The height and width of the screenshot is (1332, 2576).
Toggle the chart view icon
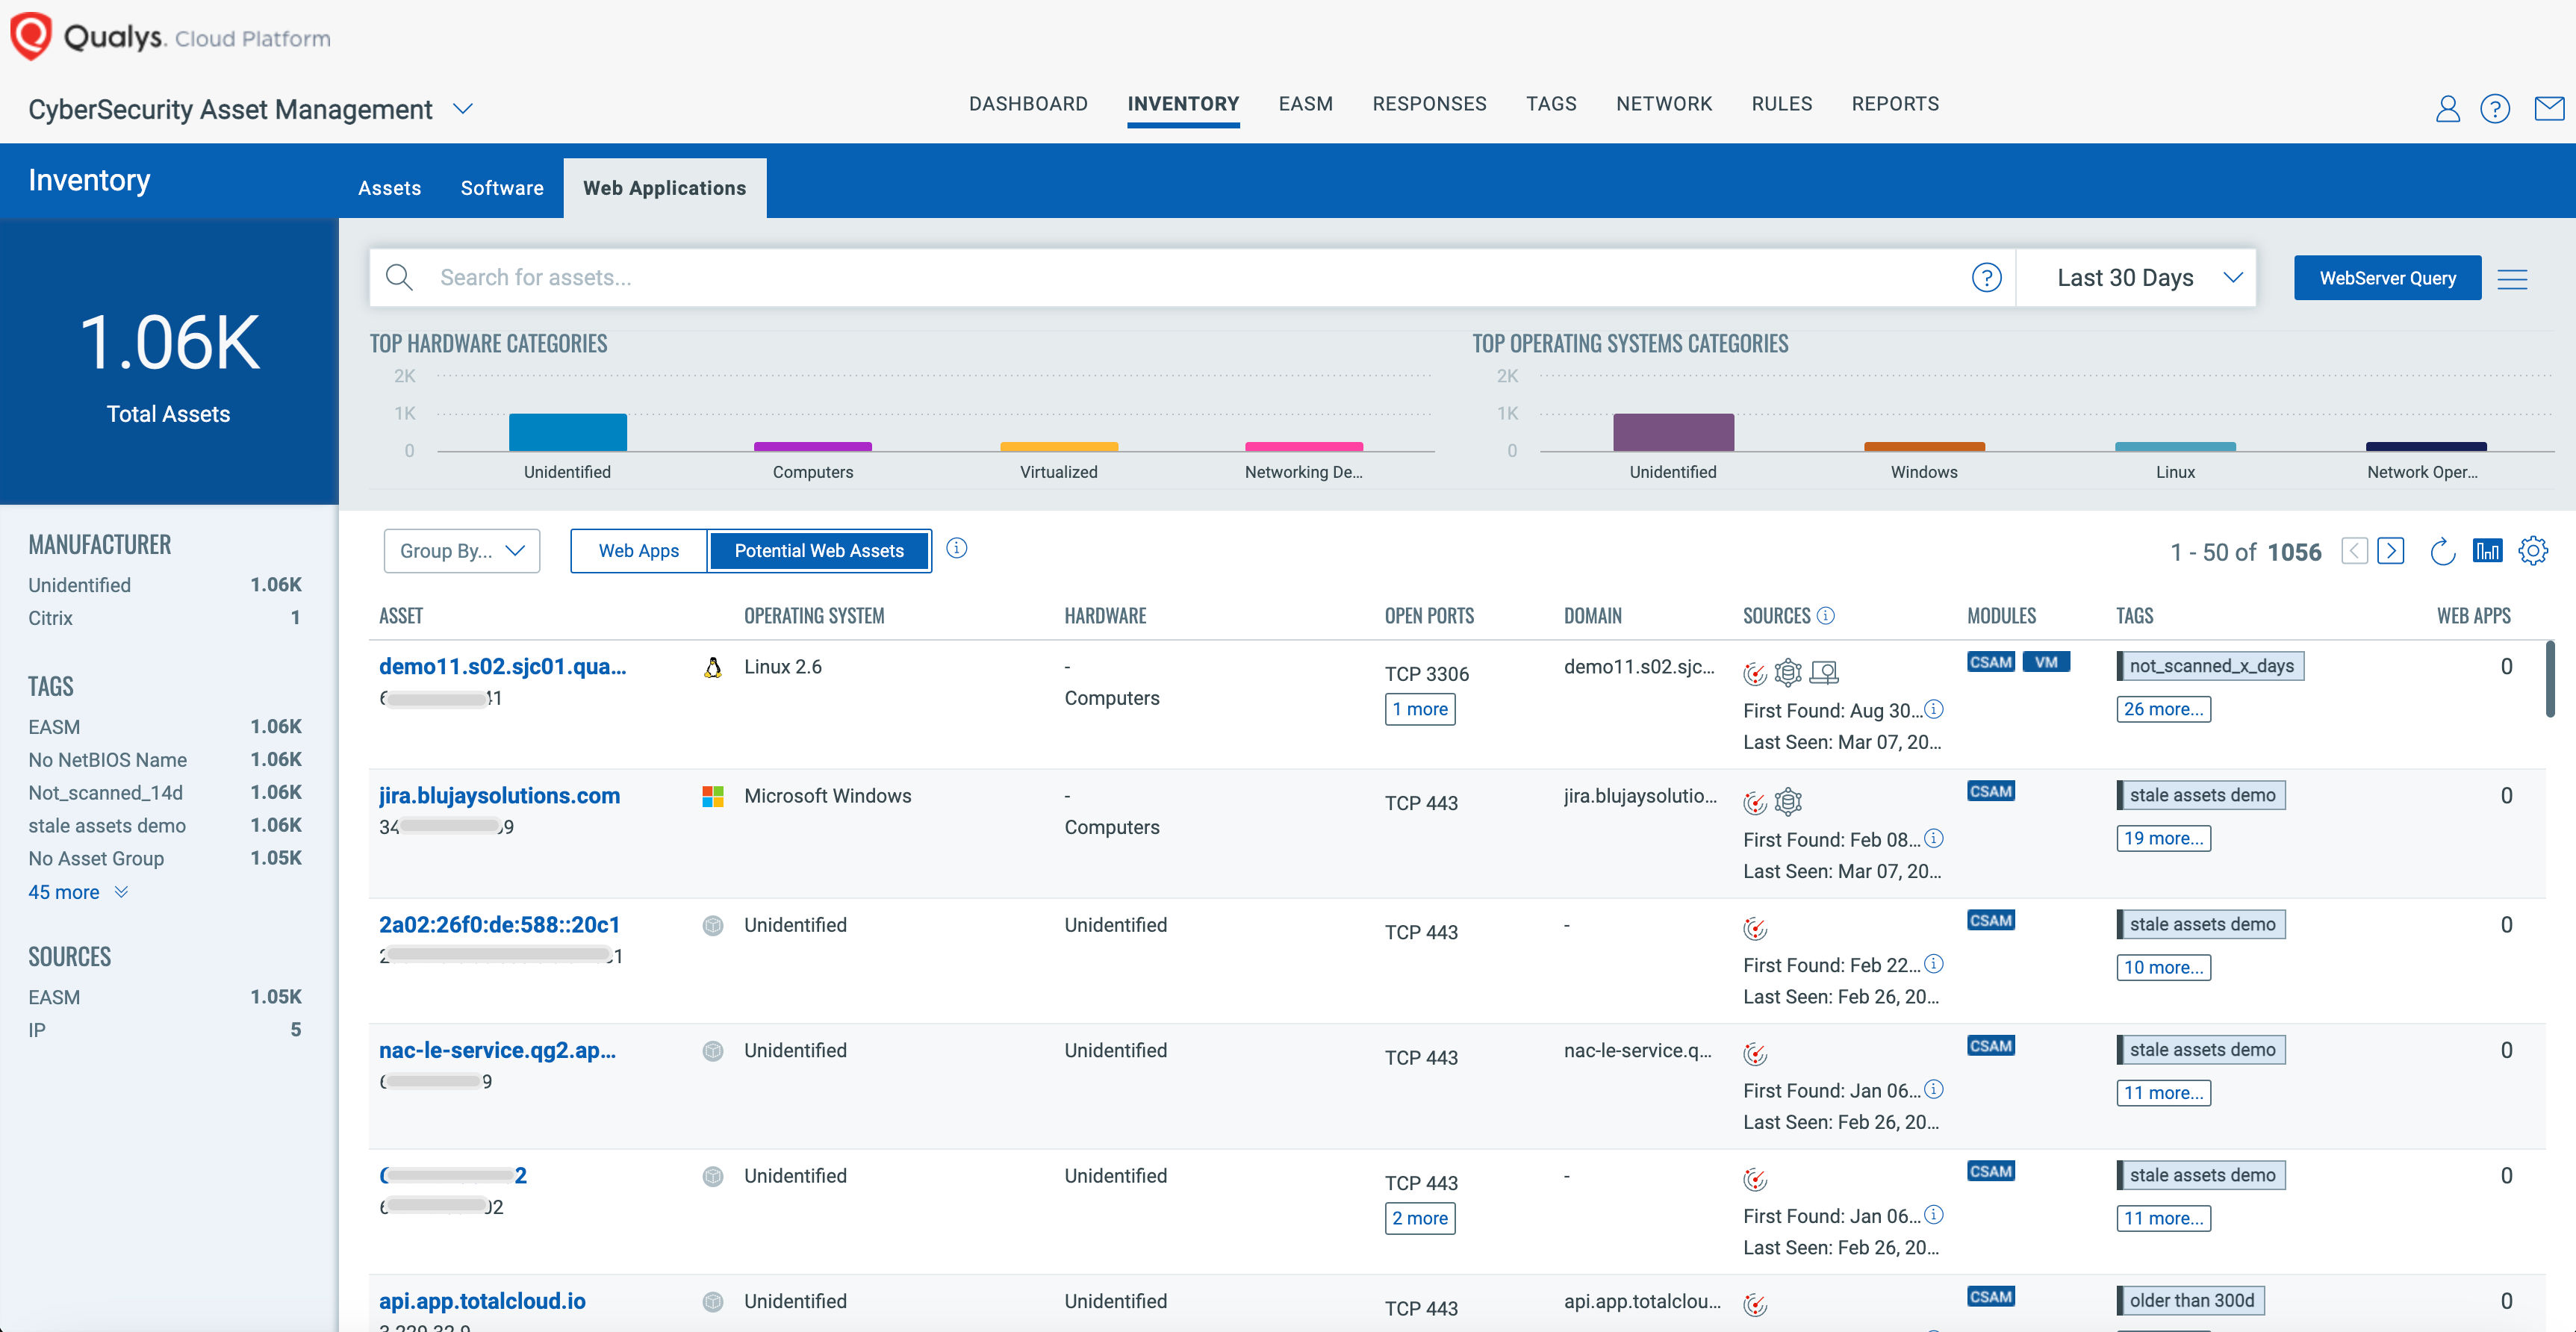(x=2487, y=551)
